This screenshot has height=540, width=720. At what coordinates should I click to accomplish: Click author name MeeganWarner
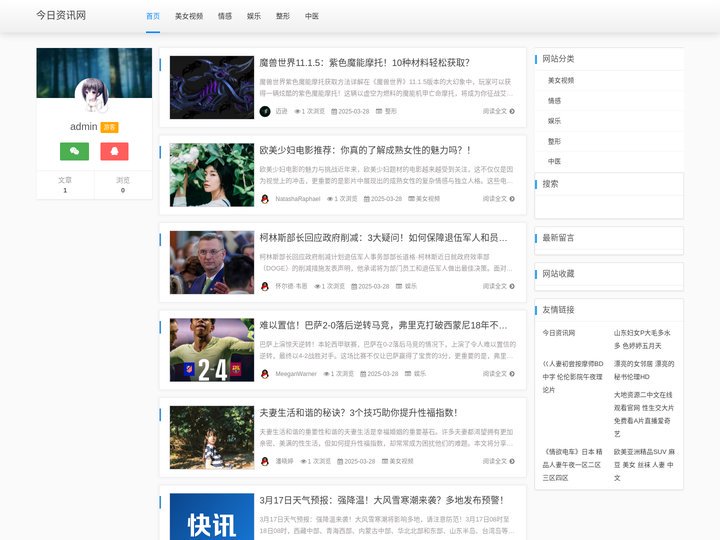tap(296, 374)
